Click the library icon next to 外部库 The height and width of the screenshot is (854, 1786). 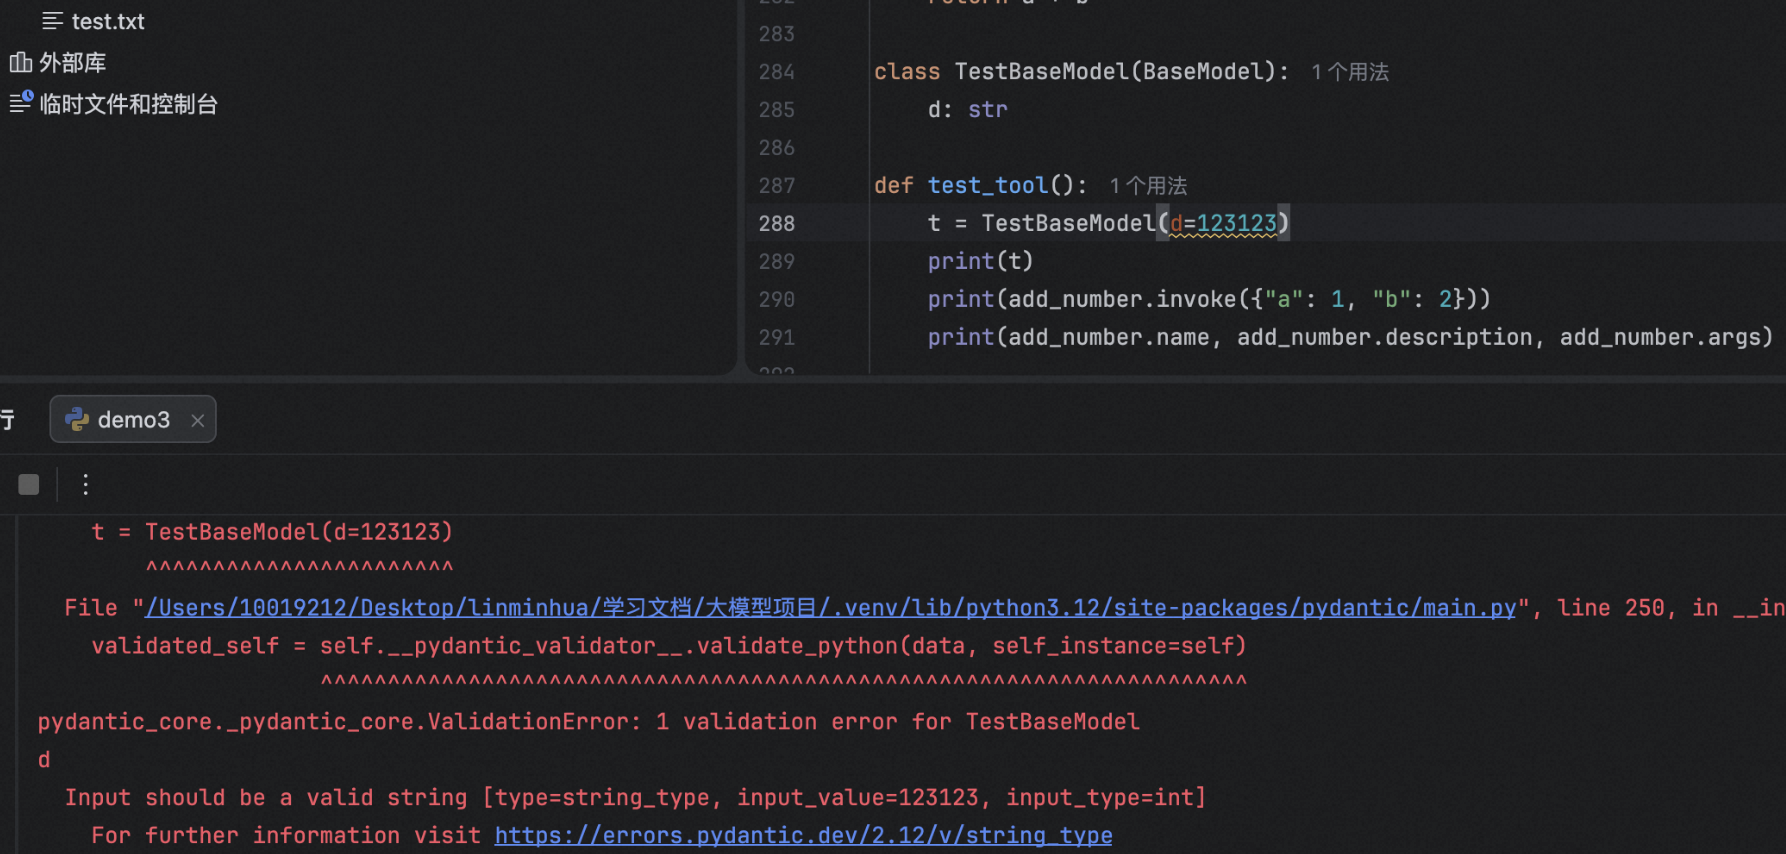pyautogui.click(x=20, y=62)
